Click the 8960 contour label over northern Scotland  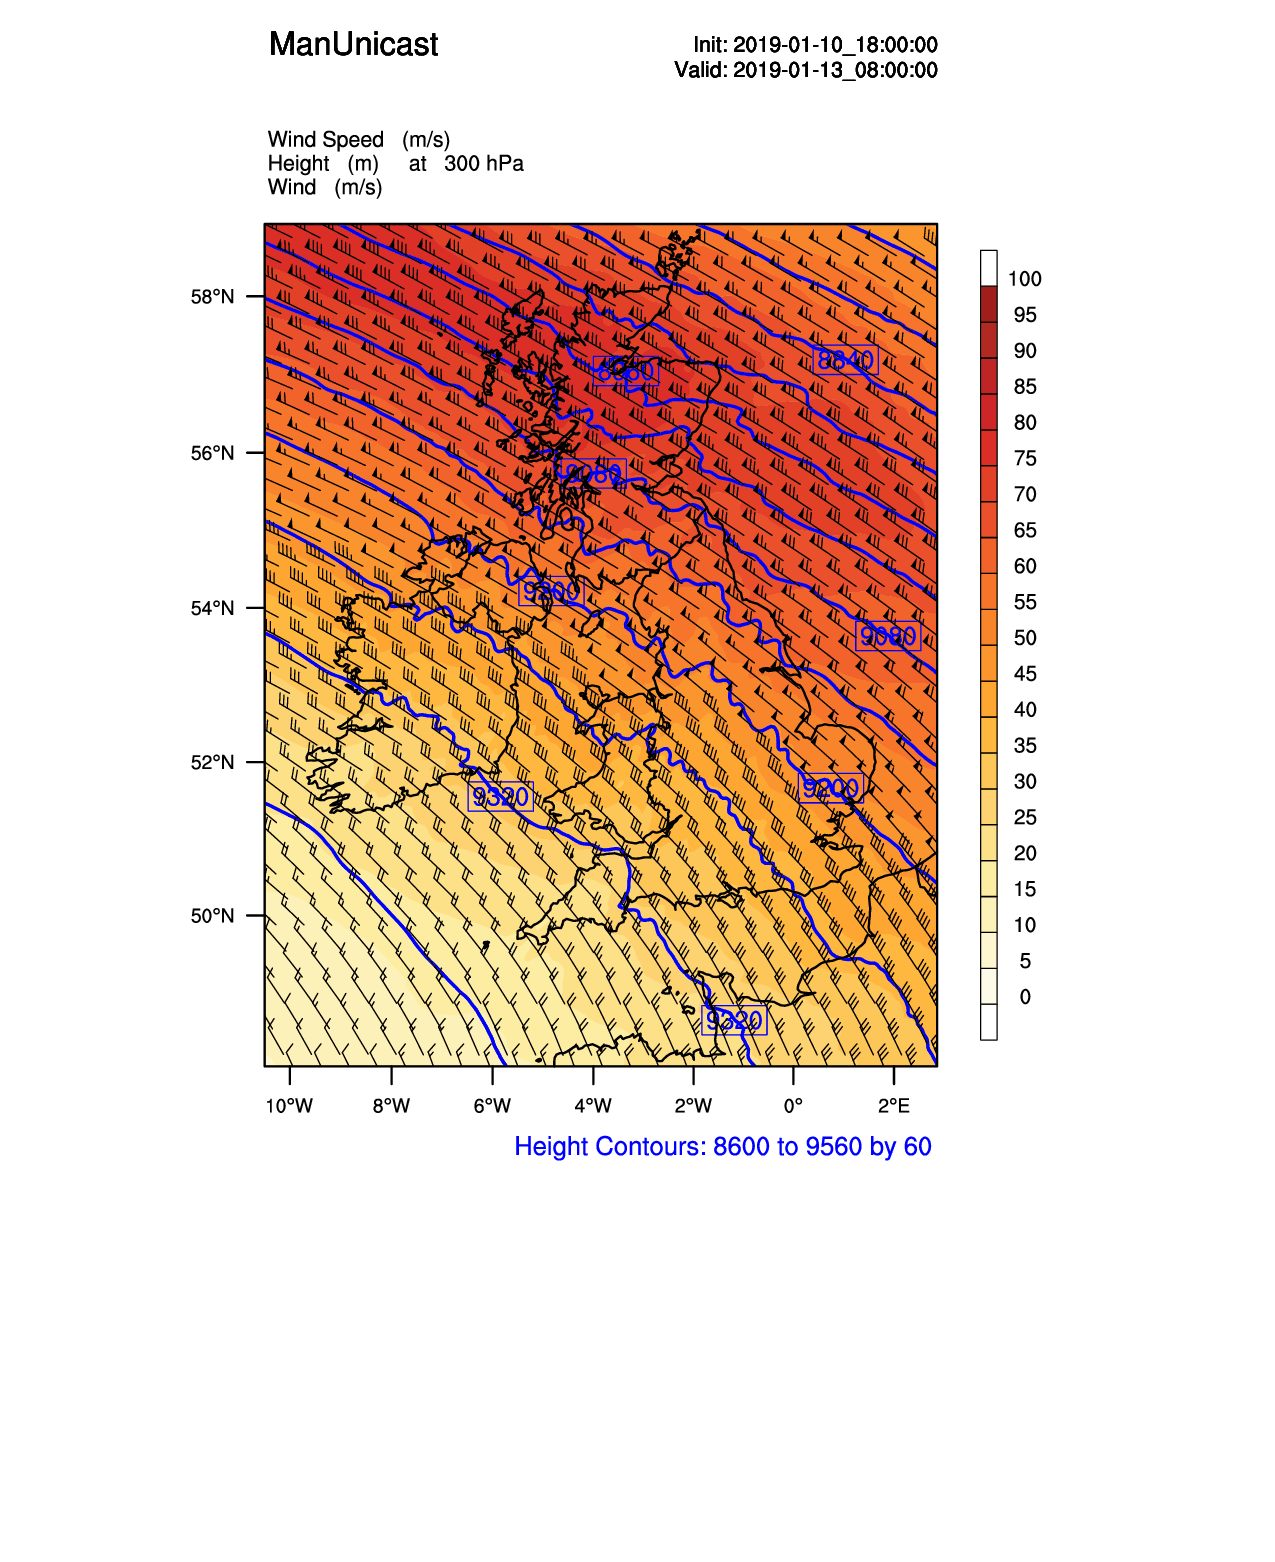pyautogui.click(x=626, y=371)
